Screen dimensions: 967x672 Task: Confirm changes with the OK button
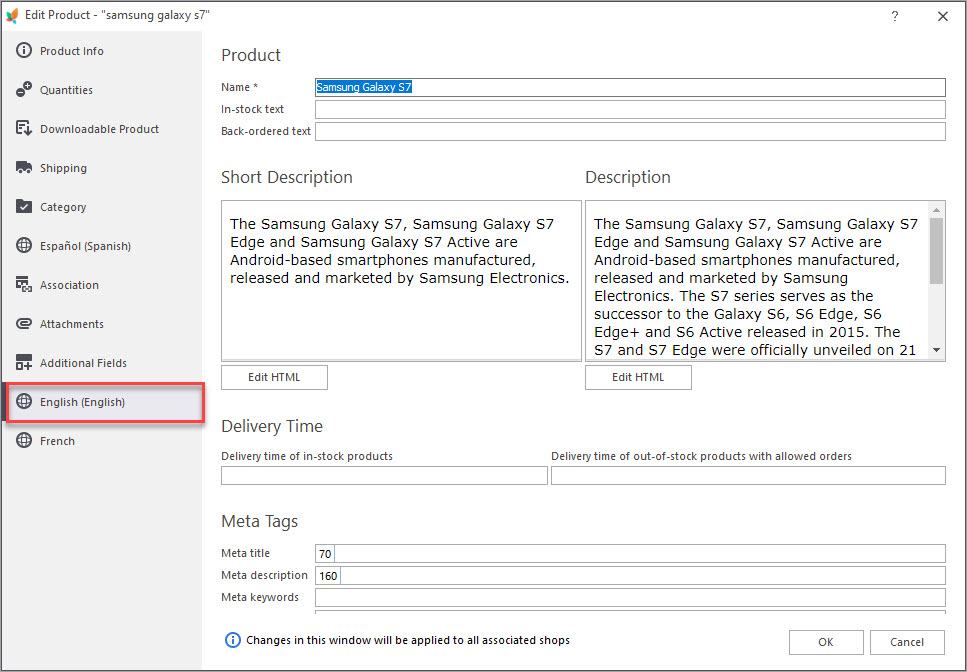tap(826, 642)
